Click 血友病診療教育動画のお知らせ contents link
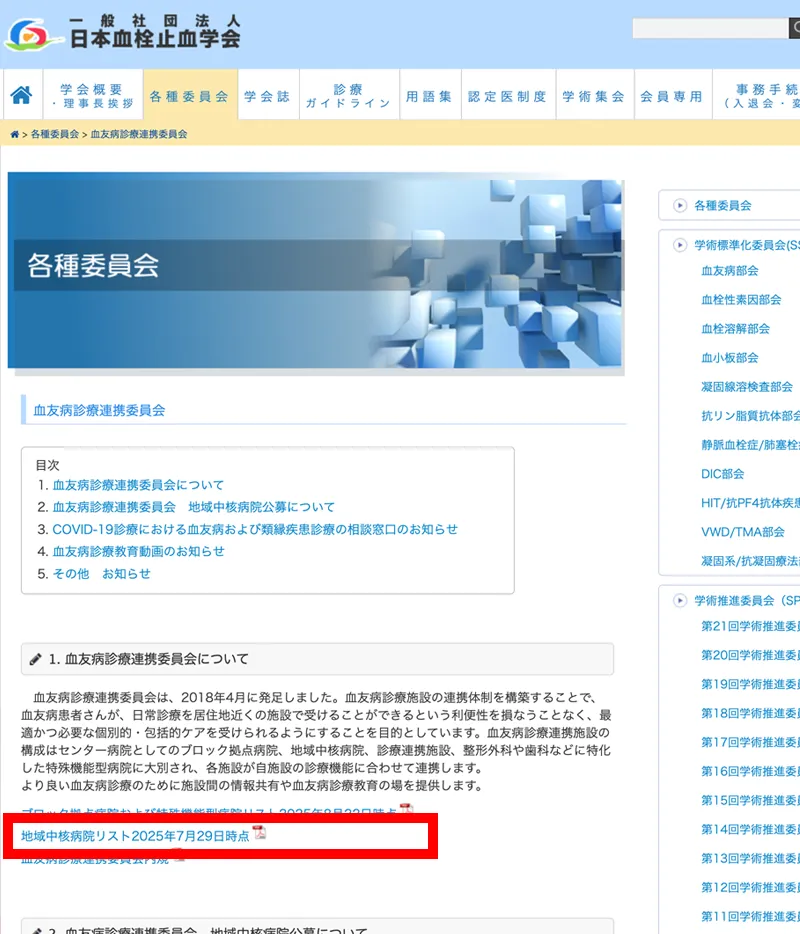The width and height of the screenshot is (800, 934). [138, 551]
